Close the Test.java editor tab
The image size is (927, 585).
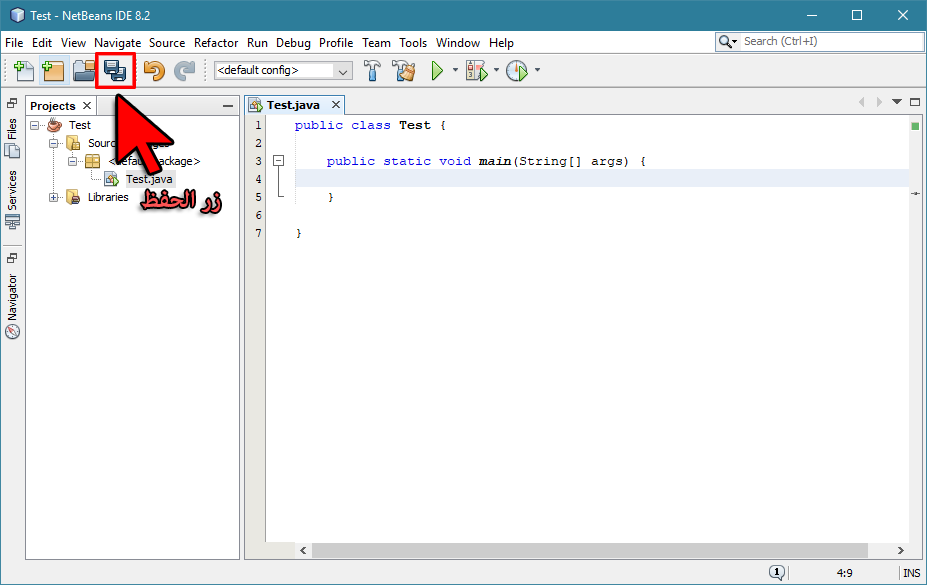click(336, 105)
